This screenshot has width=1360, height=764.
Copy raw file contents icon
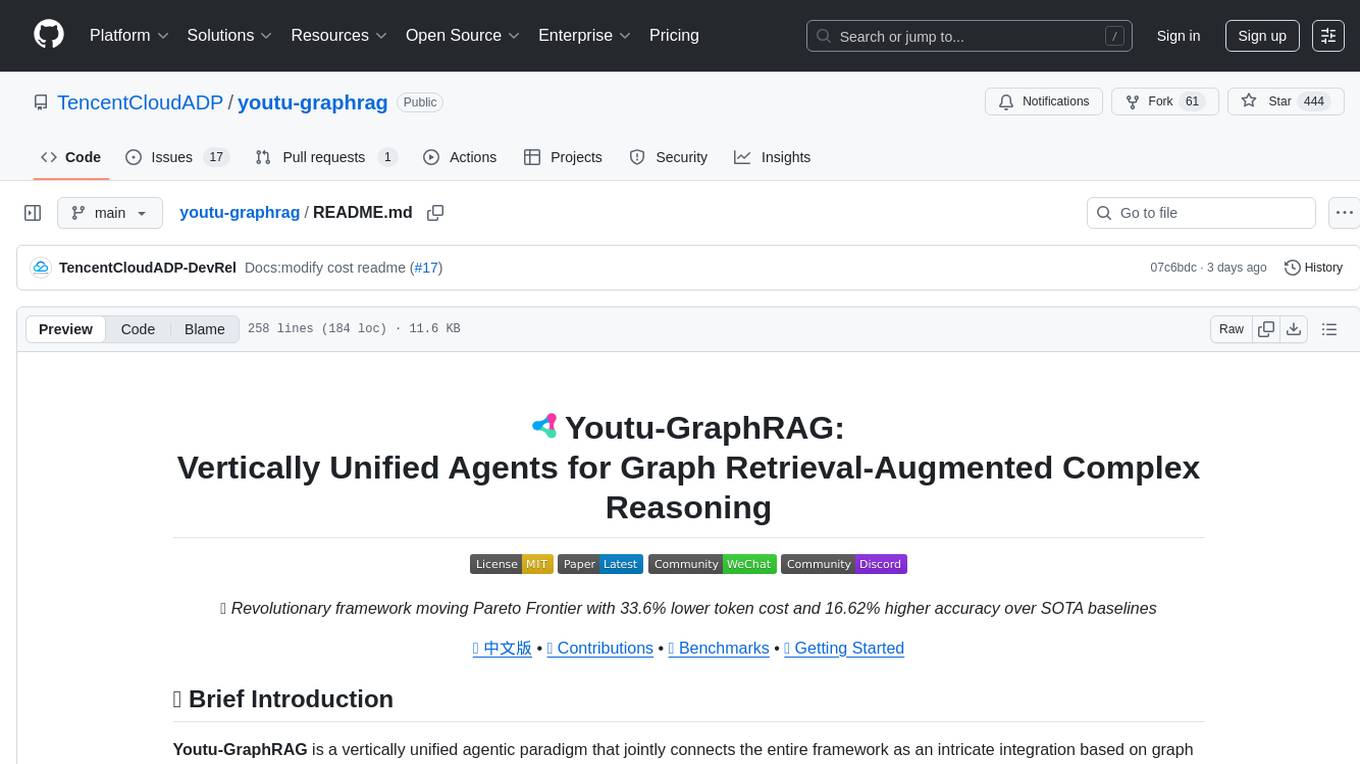[x=1267, y=329]
